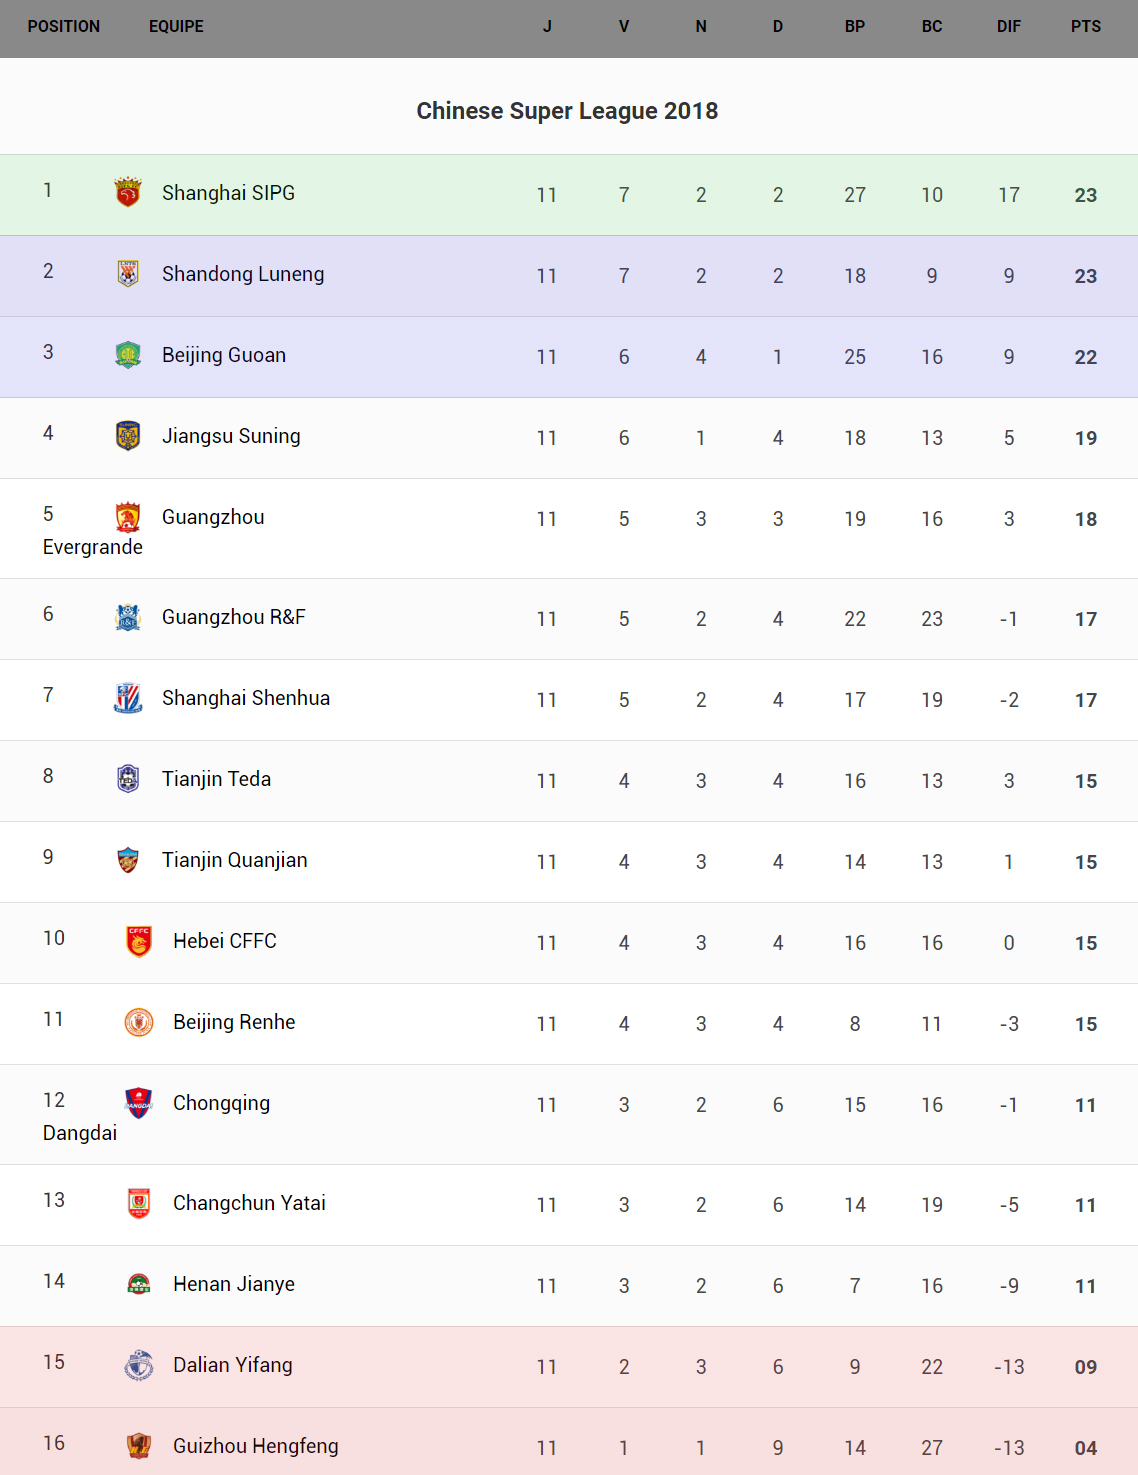Open the Tianjin Teda team link

click(x=216, y=779)
